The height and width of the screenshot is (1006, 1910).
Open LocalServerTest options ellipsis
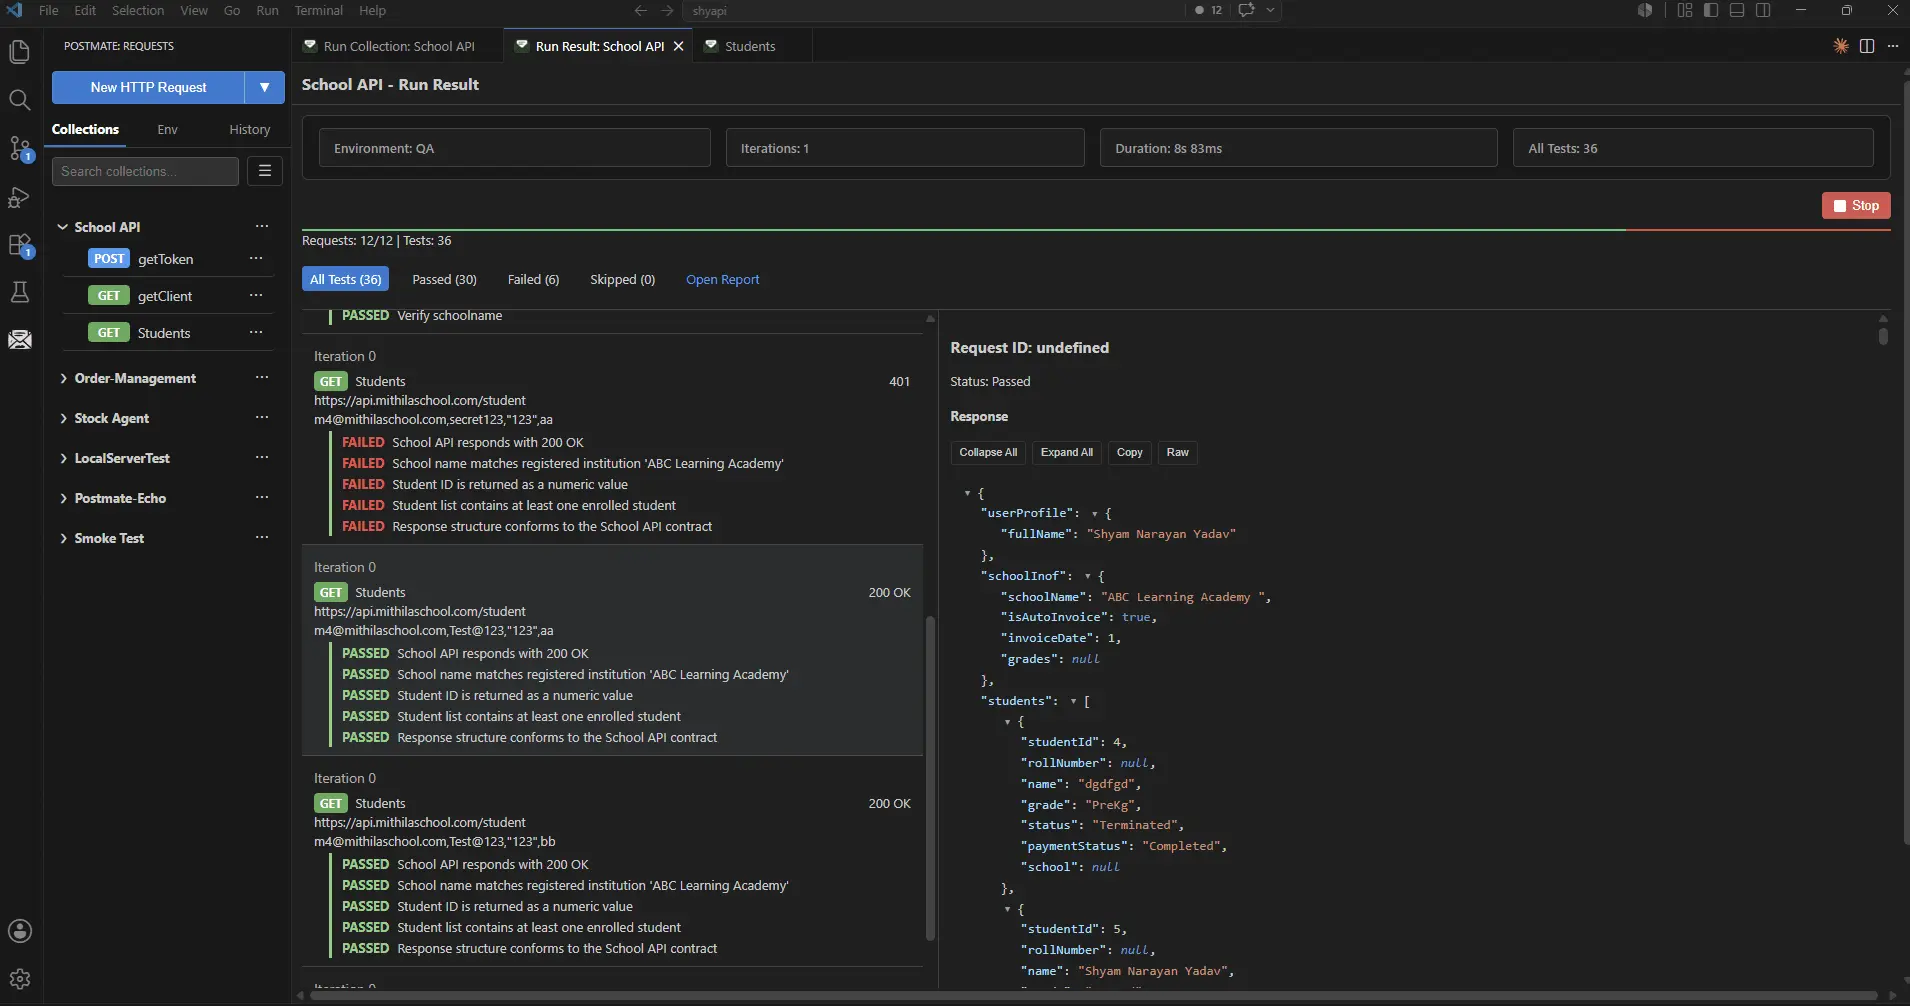click(x=262, y=457)
